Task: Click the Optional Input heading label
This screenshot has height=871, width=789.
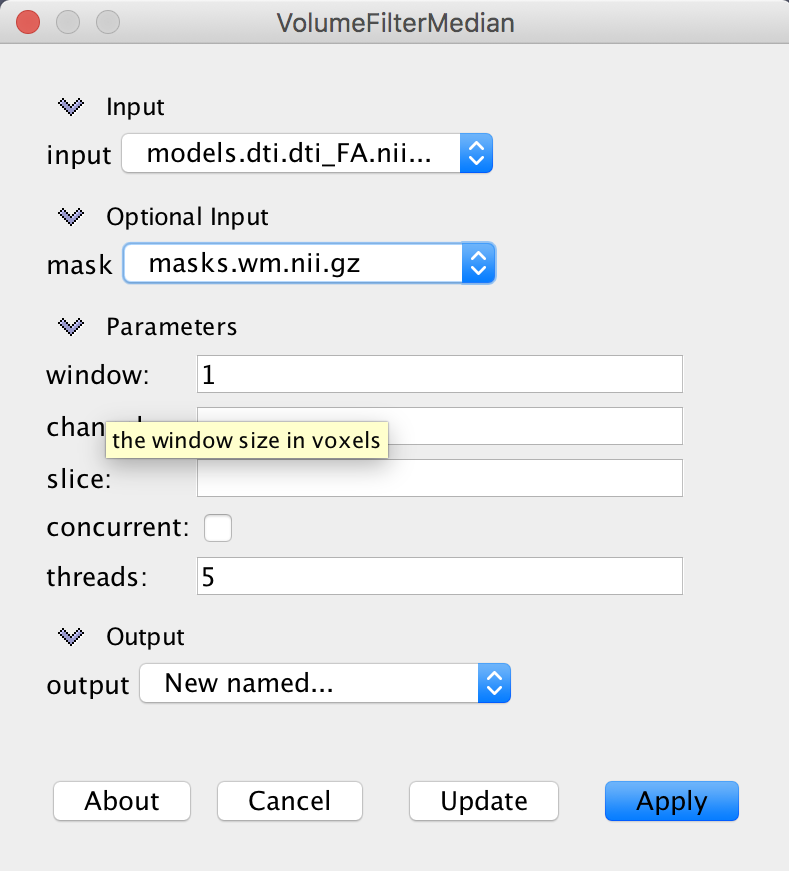Action: [x=187, y=216]
